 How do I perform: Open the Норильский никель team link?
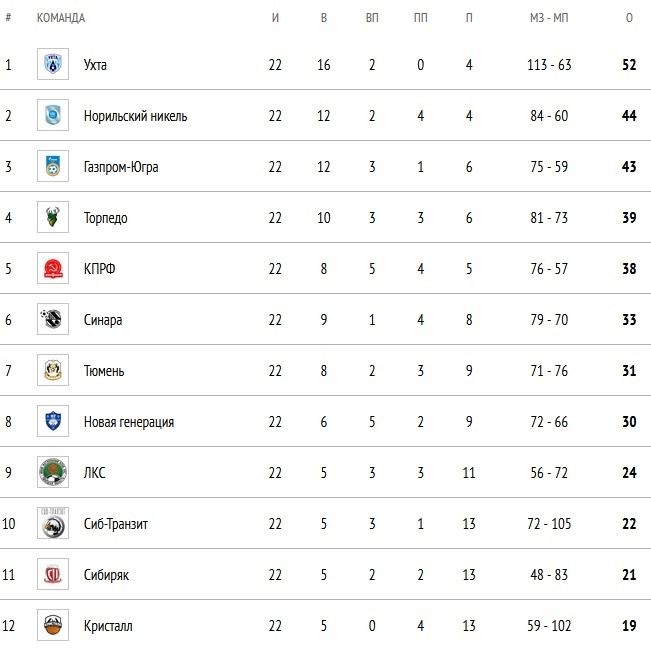pyautogui.click(x=135, y=116)
